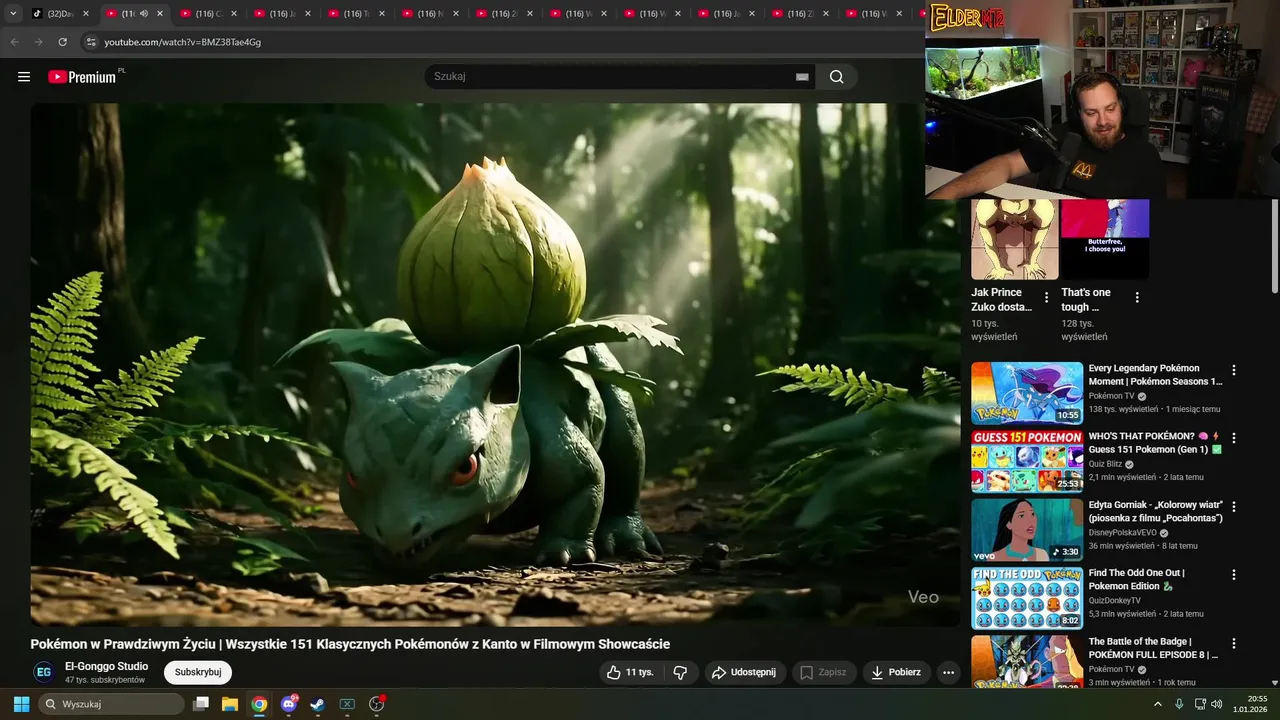Close the TikTok (32) tab
Screen dimensions: 1280x720
click(86, 14)
